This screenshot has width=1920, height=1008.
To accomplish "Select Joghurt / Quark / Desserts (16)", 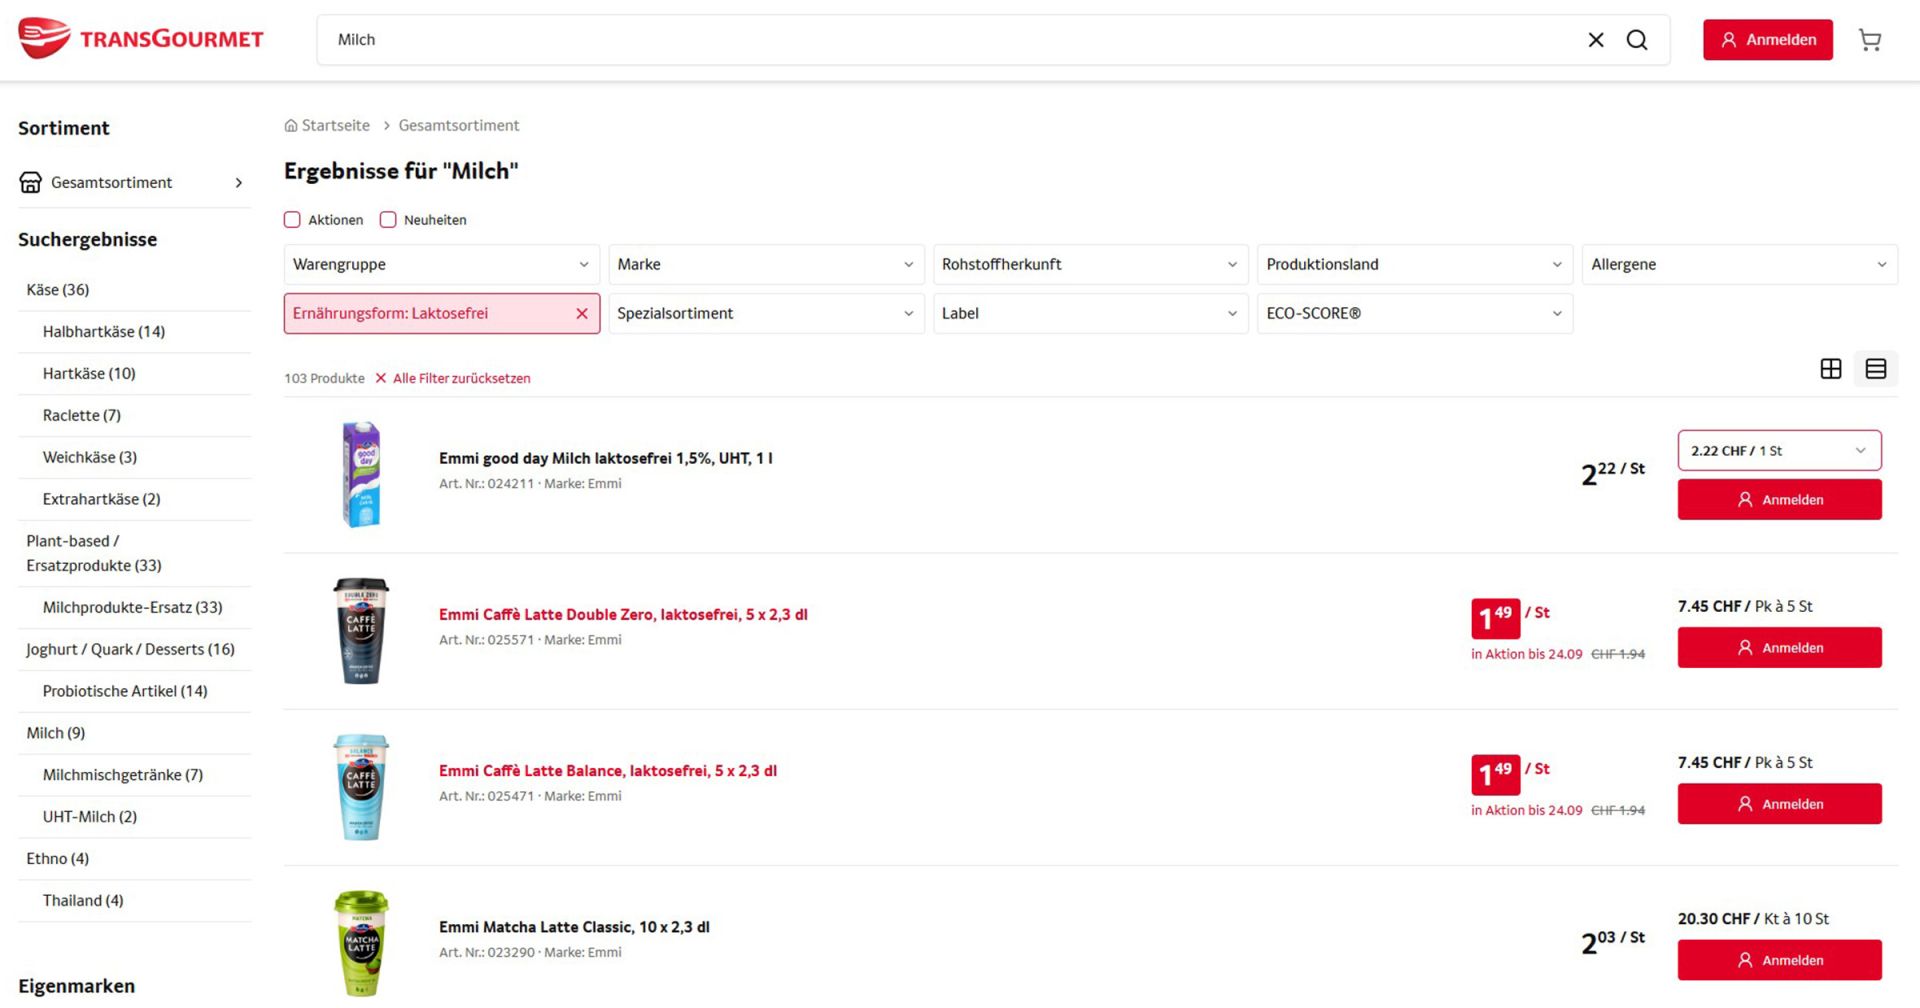I will click(x=131, y=650).
